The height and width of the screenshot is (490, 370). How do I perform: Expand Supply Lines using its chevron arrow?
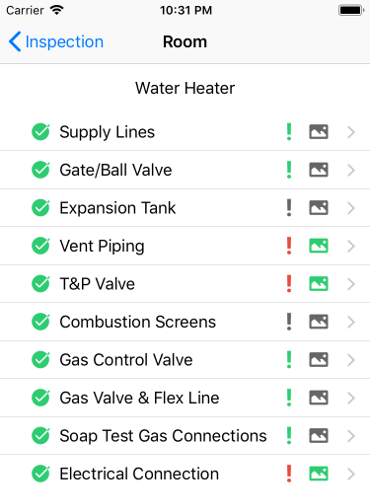point(351,132)
